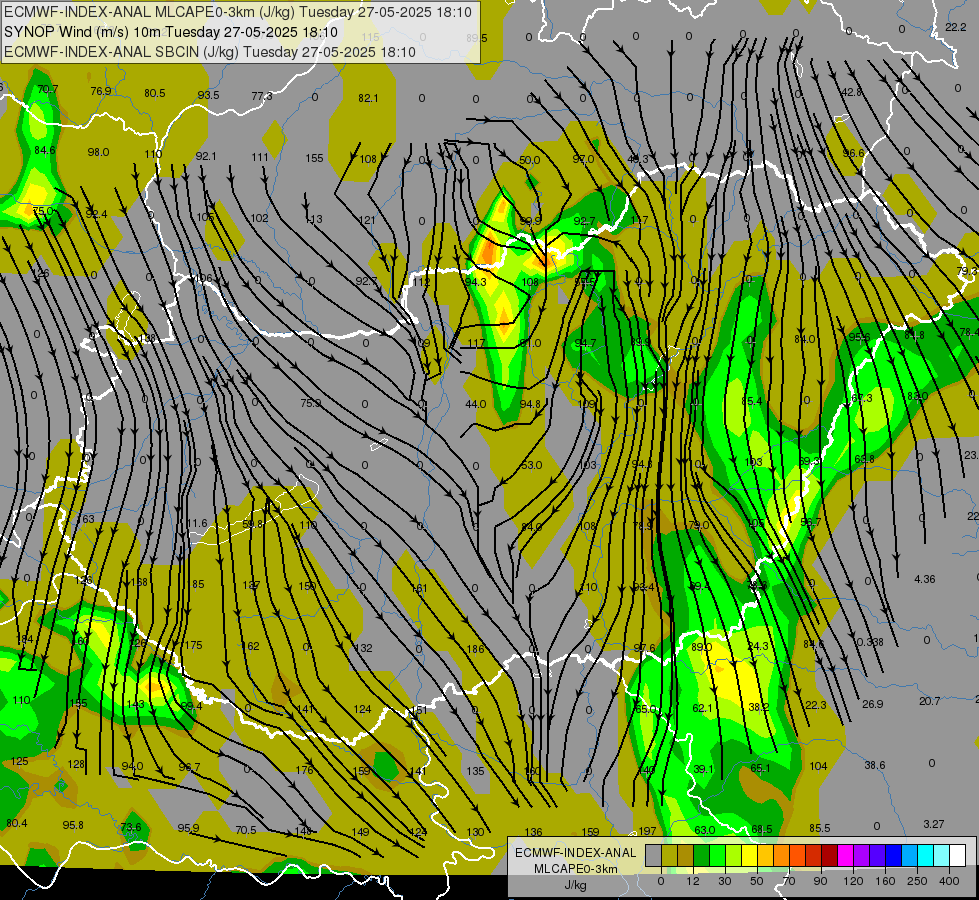Click the SYNOP Wind (m/s) 10m header line
The height and width of the screenshot is (900, 979).
point(170,32)
